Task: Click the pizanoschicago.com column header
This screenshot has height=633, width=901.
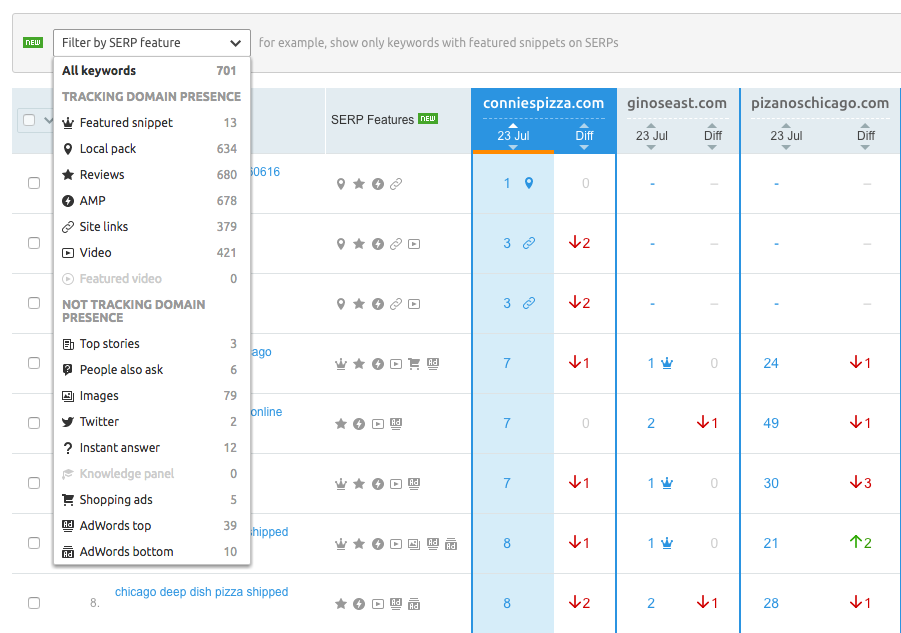Action: click(820, 103)
